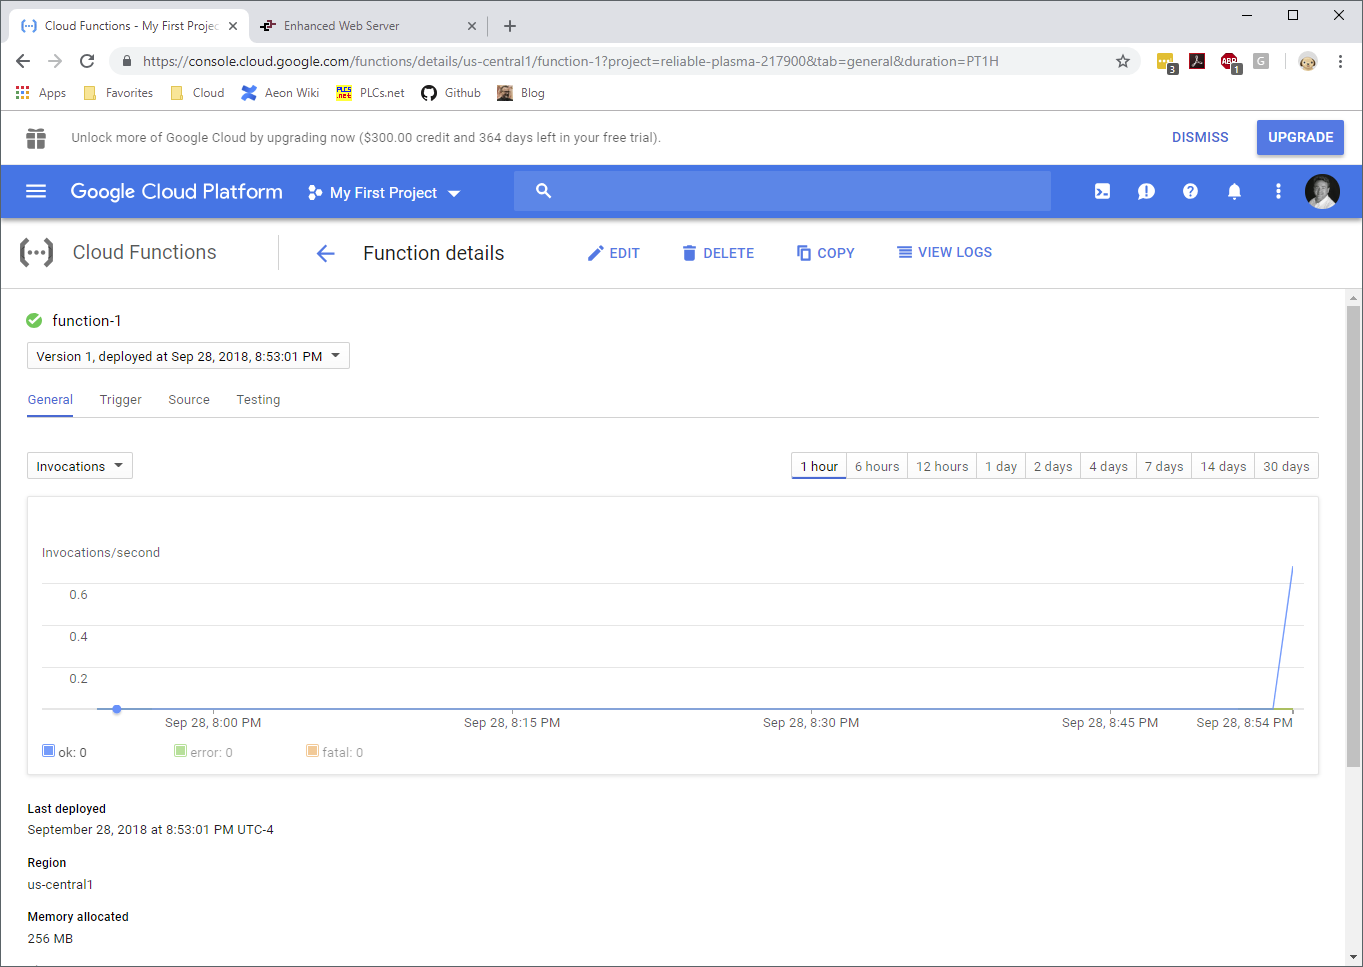Switch to the Testing tab
The height and width of the screenshot is (967, 1363).
(x=258, y=400)
